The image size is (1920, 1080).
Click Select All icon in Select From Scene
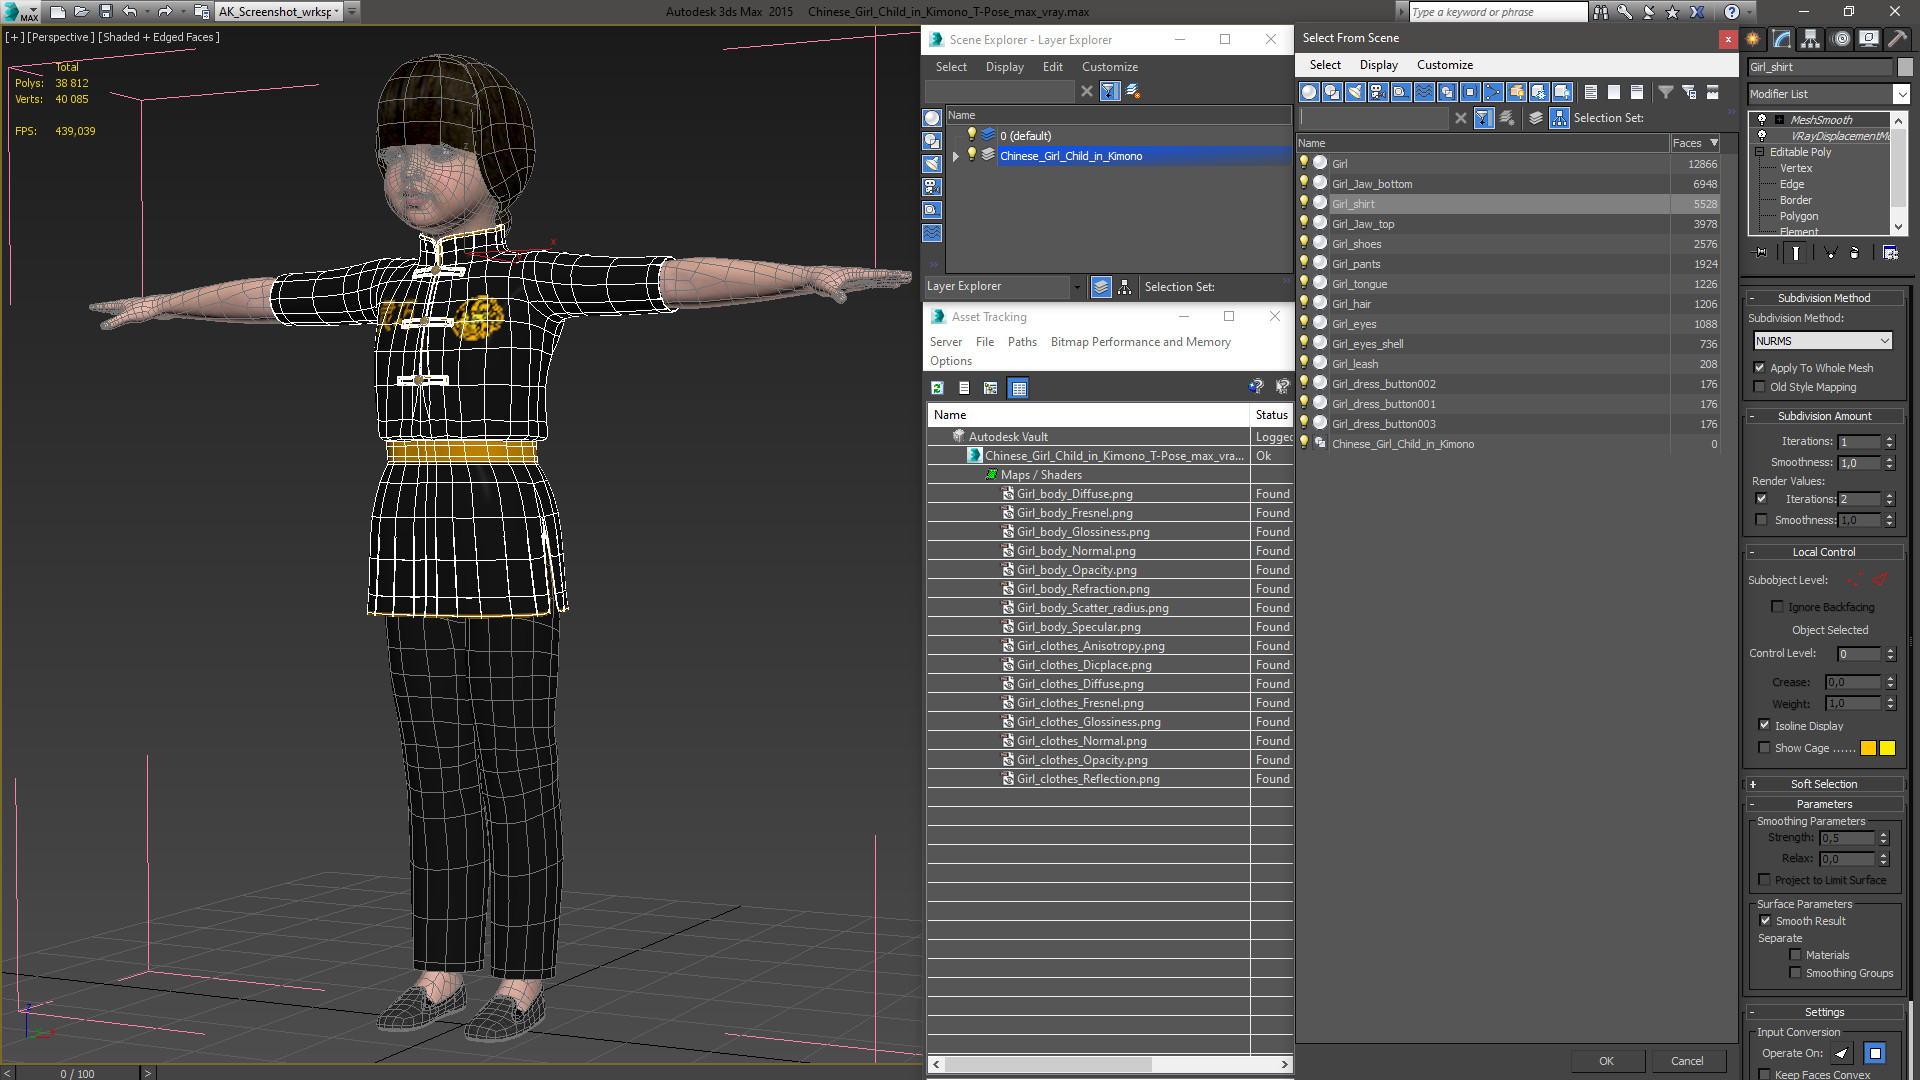click(x=1590, y=92)
